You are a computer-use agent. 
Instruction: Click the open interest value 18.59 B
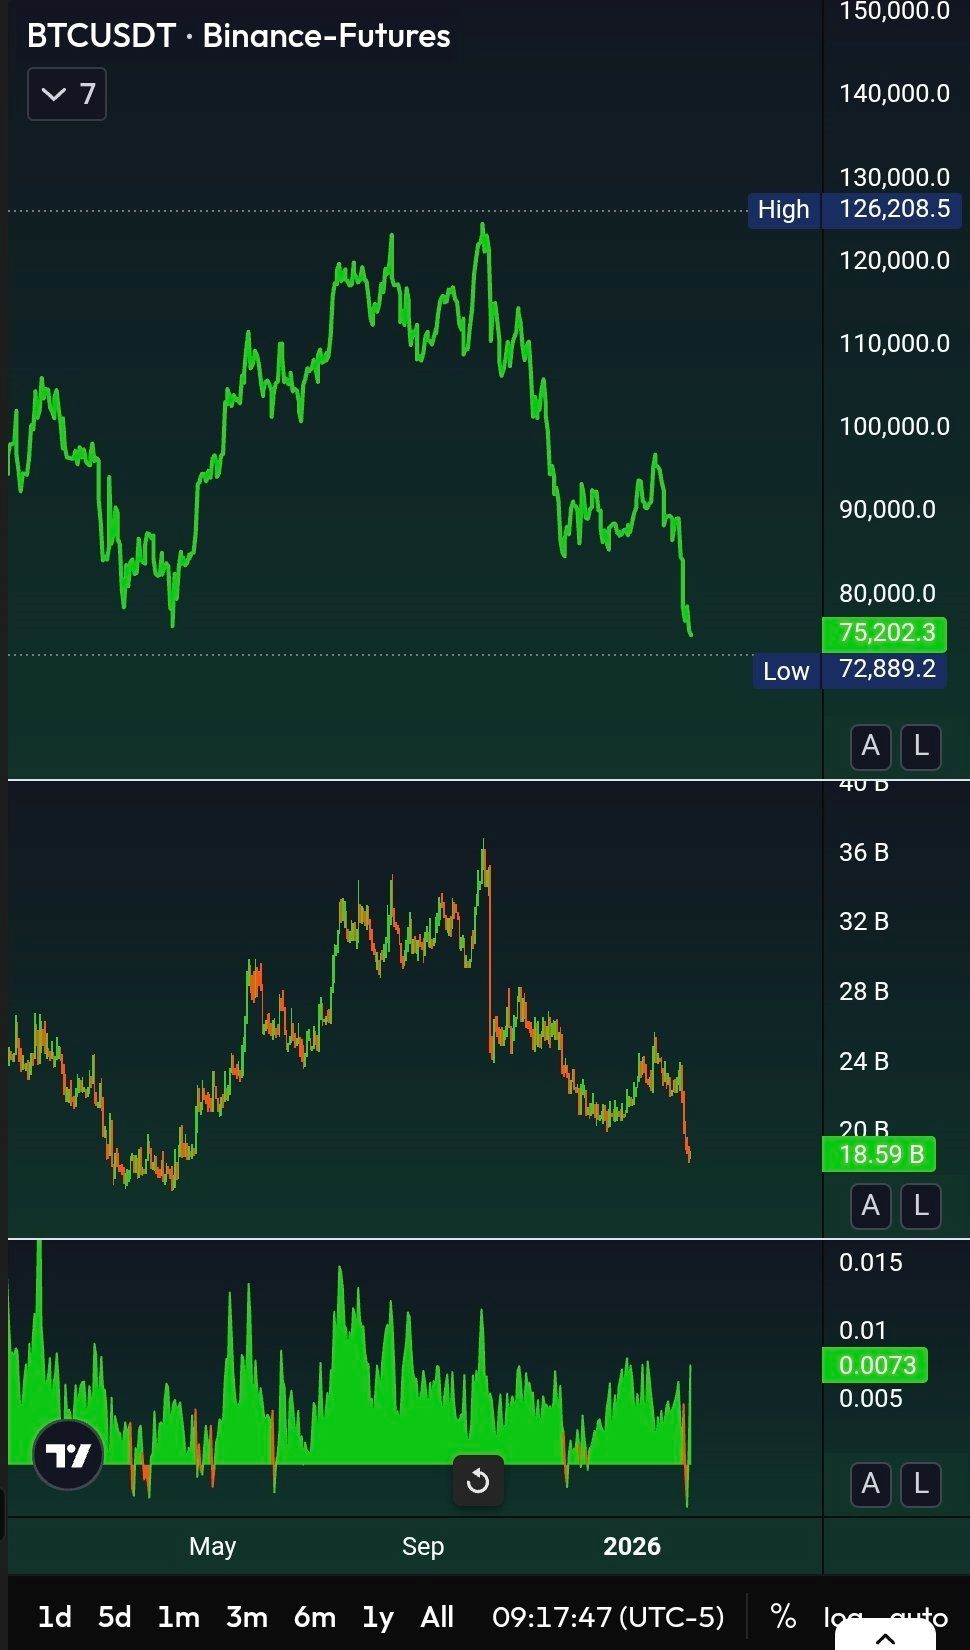pyautogui.click(x=879, y=1155)
